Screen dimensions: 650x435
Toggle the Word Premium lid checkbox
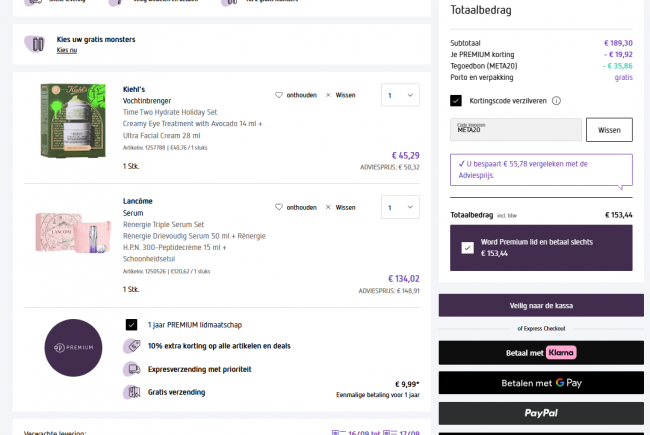point(468,248)
